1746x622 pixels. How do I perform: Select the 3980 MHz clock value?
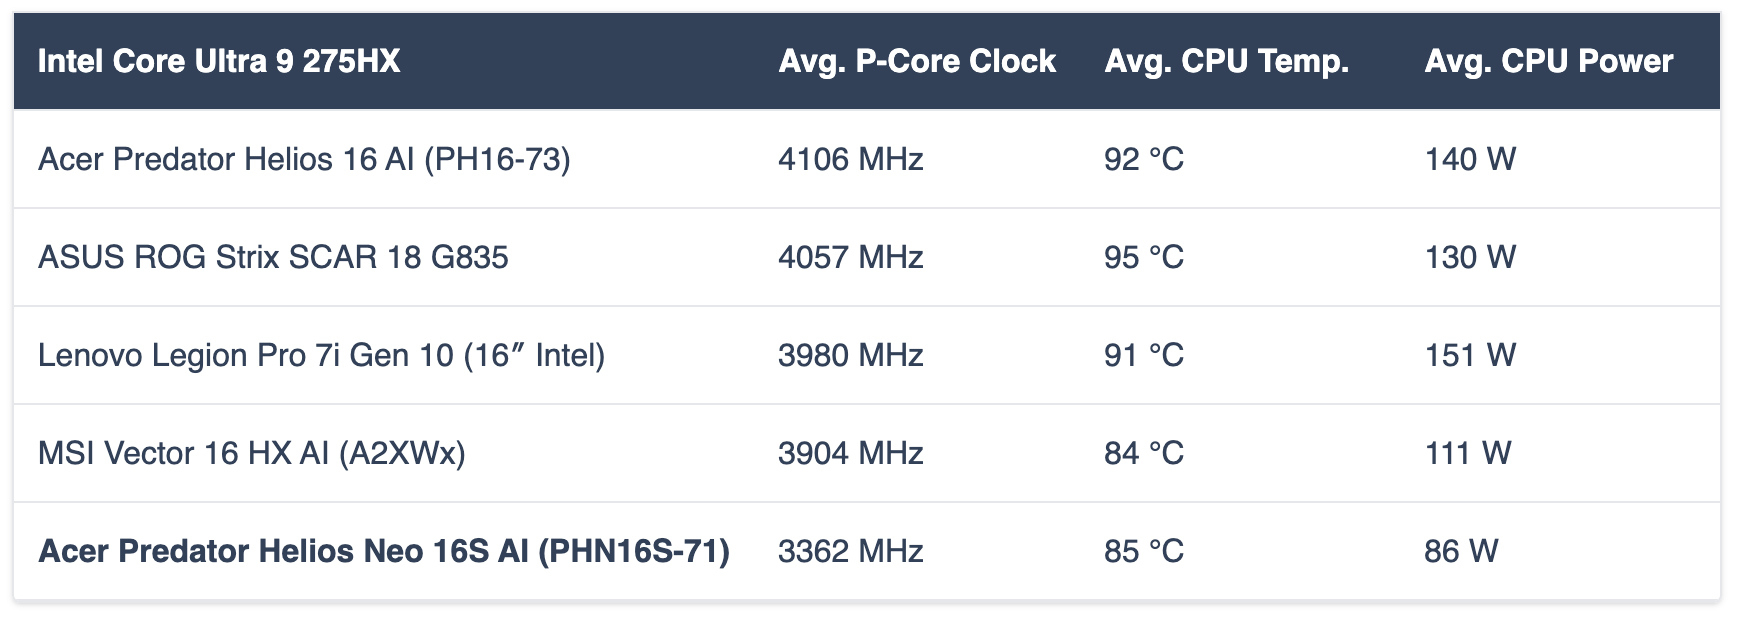(851, 355)
